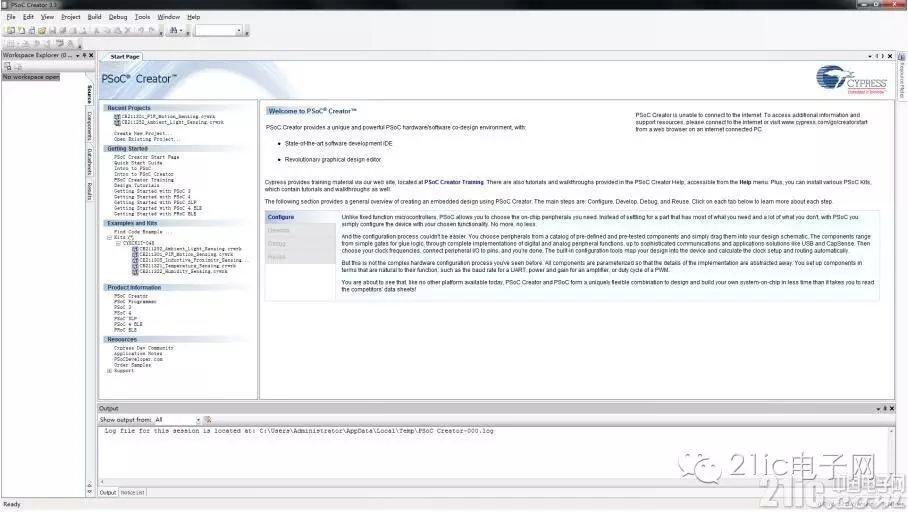Open Intro to PSoC Creator link

tap(144, 174)
